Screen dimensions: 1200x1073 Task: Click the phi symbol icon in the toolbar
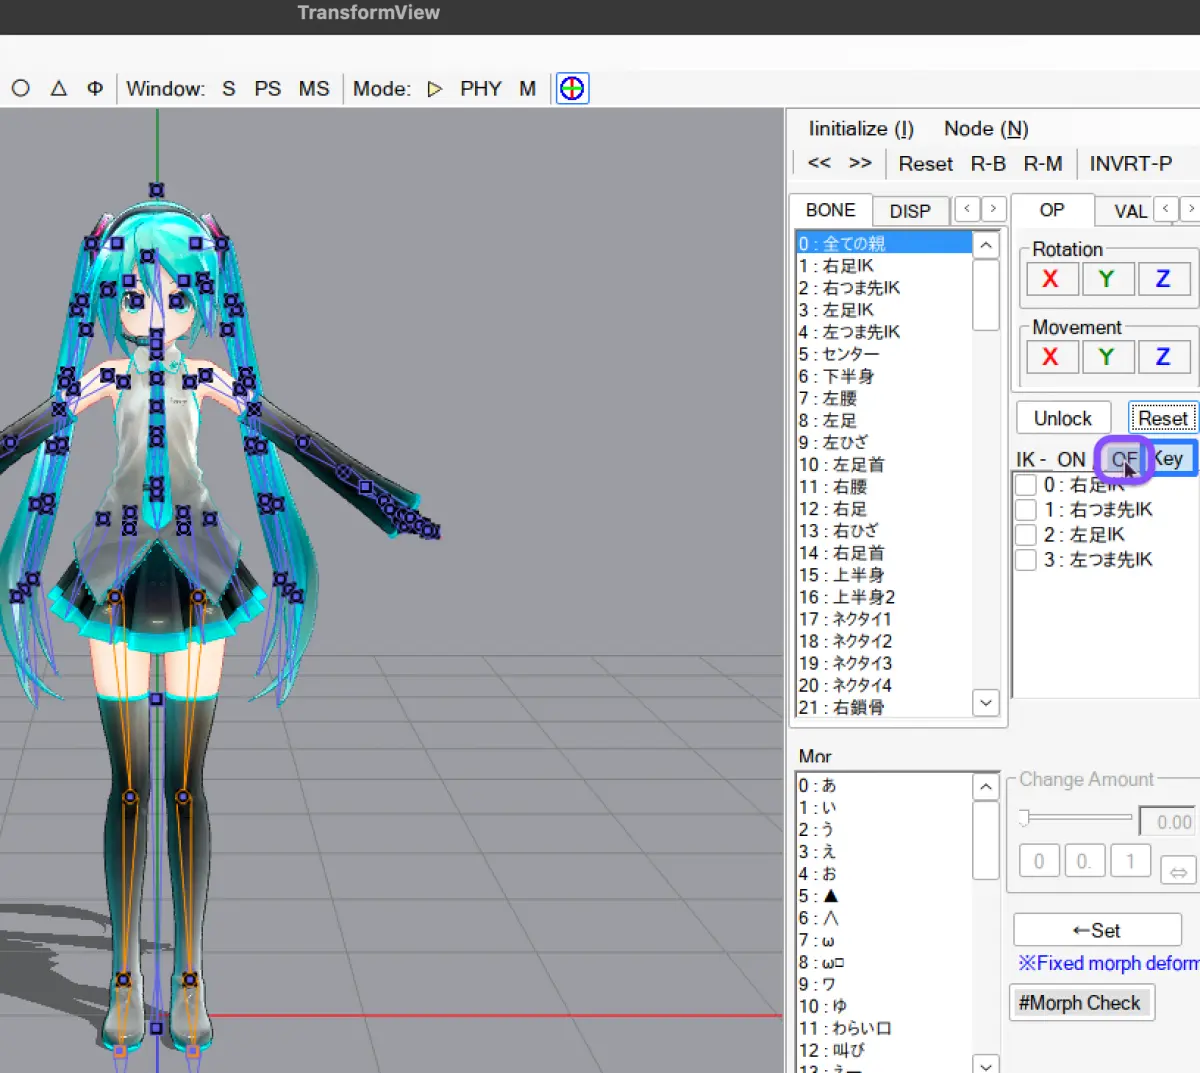tap(95, 88)
